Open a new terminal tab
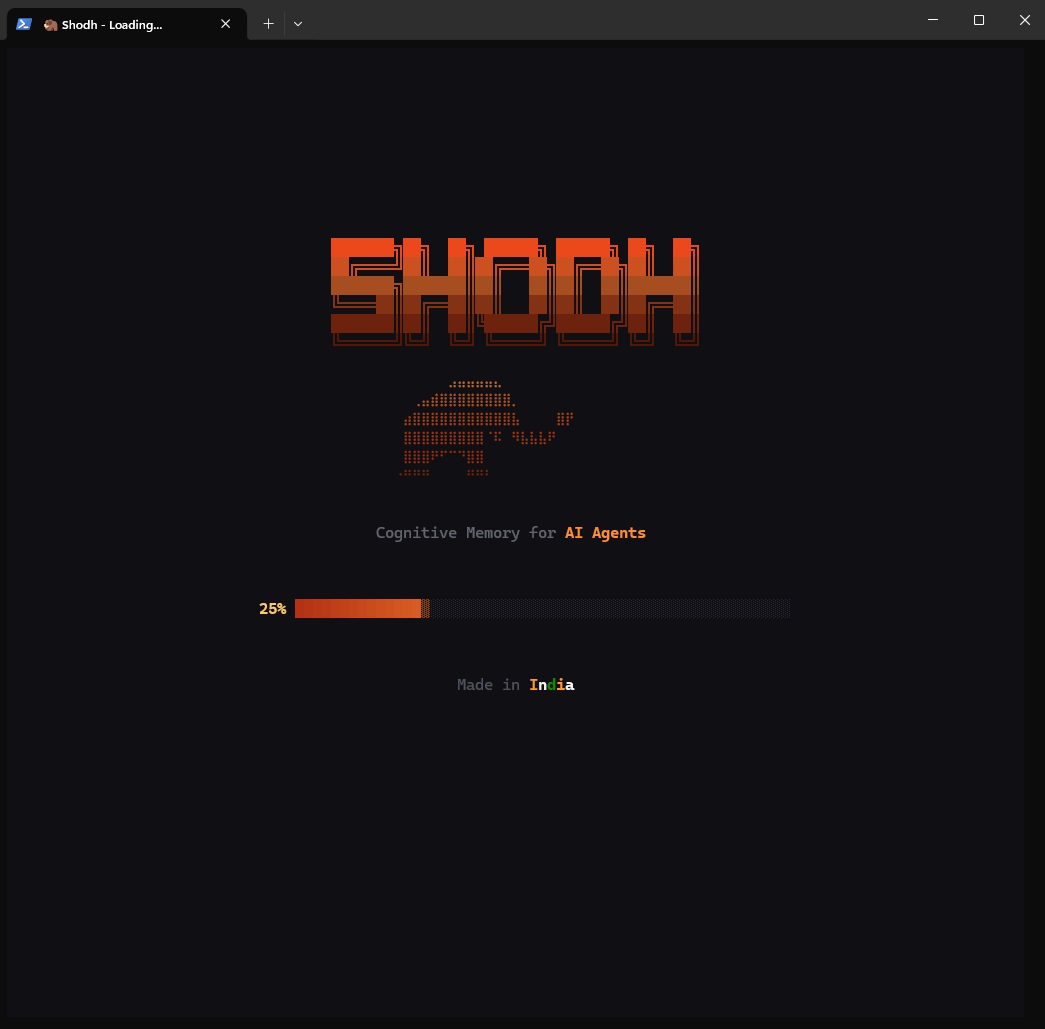The height and width of the screenshot is (1029, 1045). (x=268, y=24)
